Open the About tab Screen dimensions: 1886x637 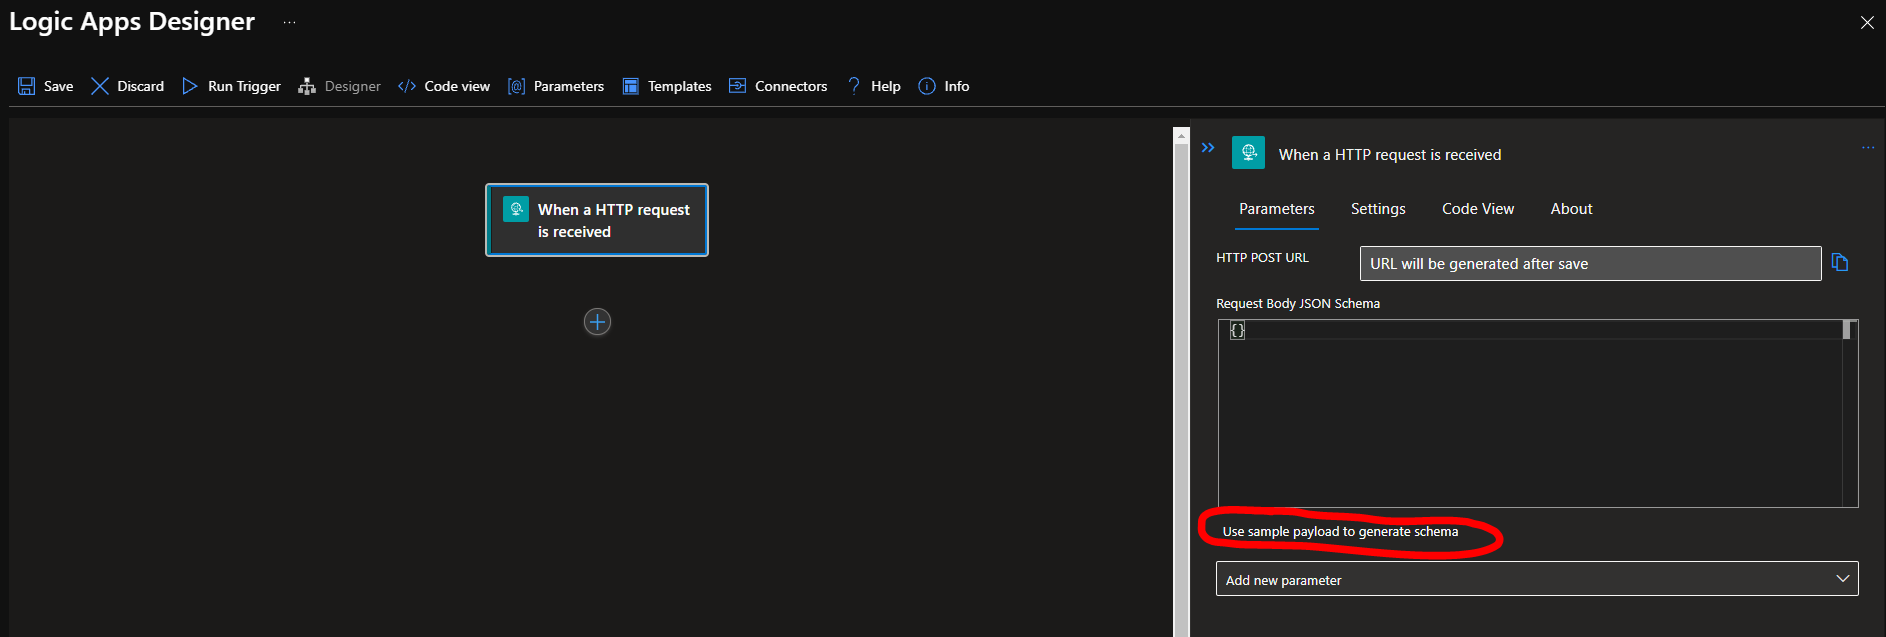(x=1571, y=209)
